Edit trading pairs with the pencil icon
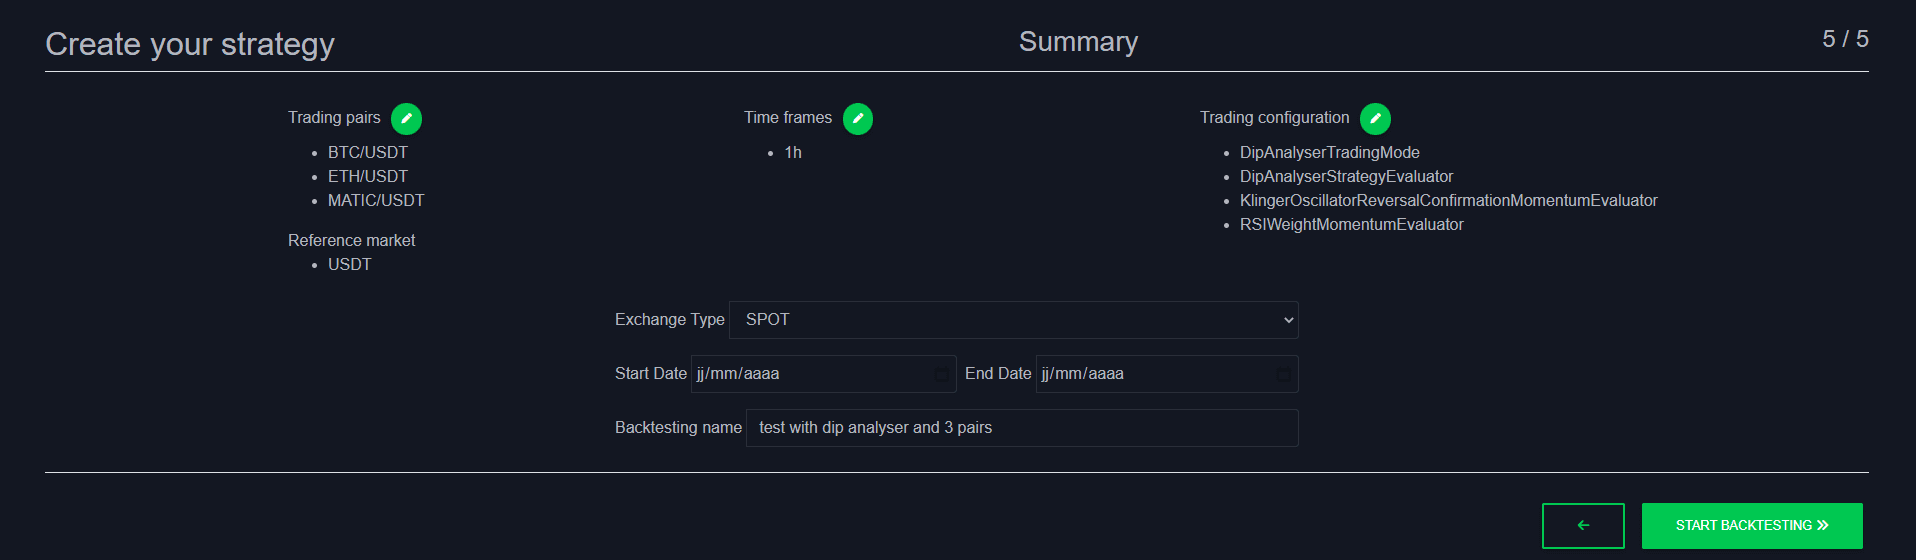The image size is (1916, 560). (x=406, y=119)
